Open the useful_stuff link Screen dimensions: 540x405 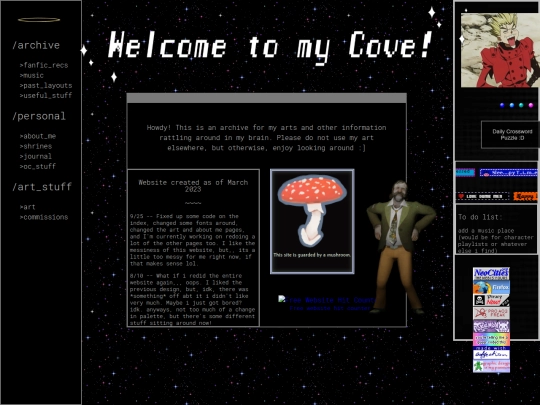click(x=46, y=95)
